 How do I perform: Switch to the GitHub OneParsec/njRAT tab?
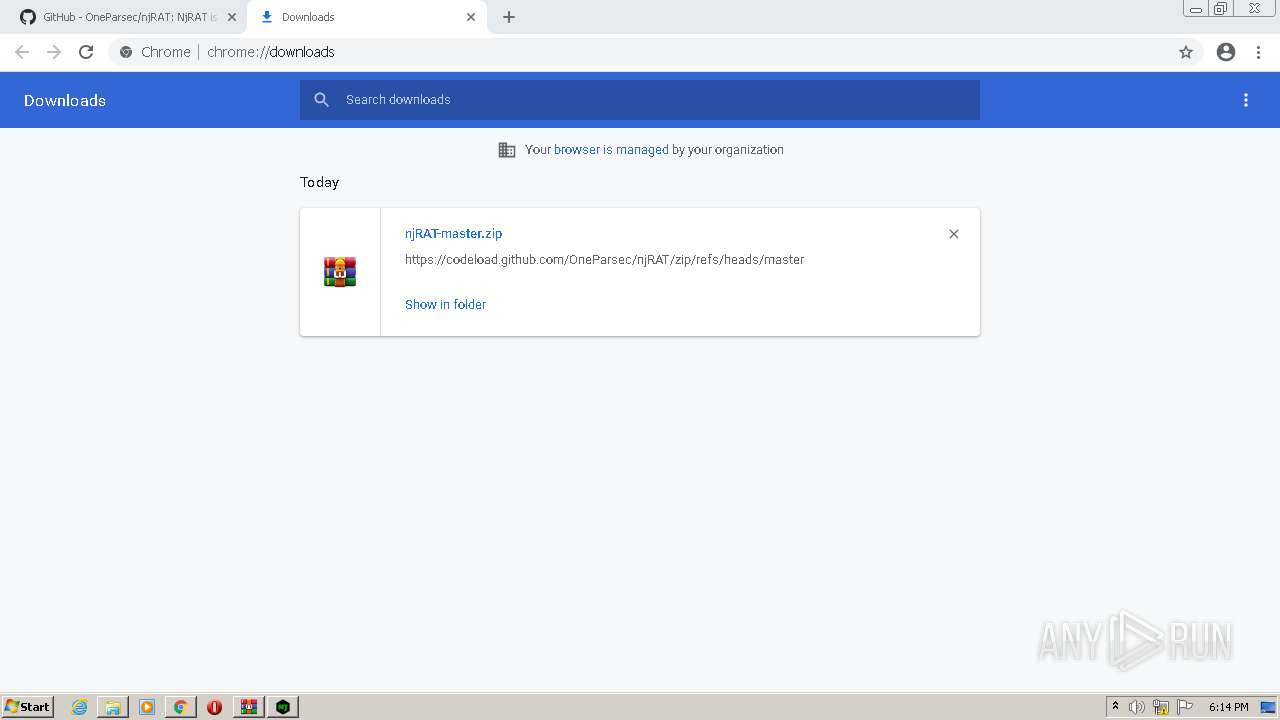(x=129, y=17)
